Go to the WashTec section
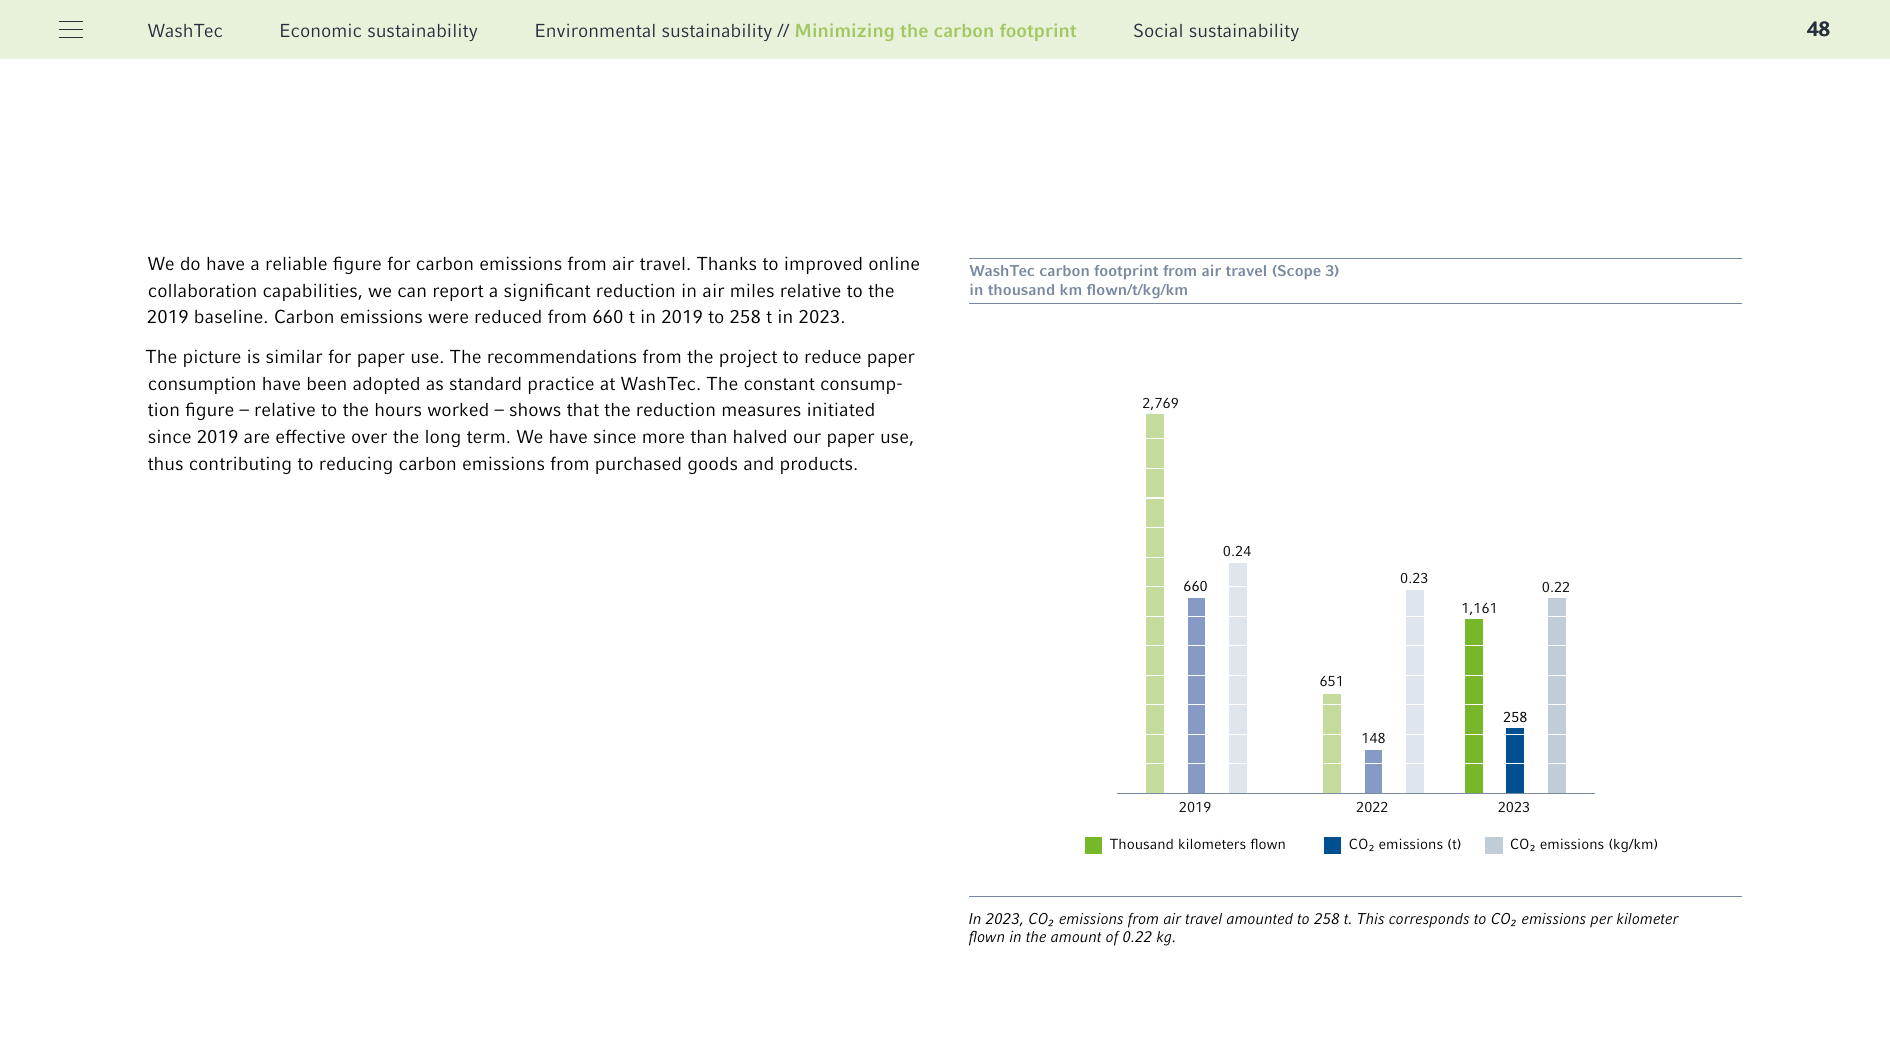 pyautogui.click(x=185, y=31)
